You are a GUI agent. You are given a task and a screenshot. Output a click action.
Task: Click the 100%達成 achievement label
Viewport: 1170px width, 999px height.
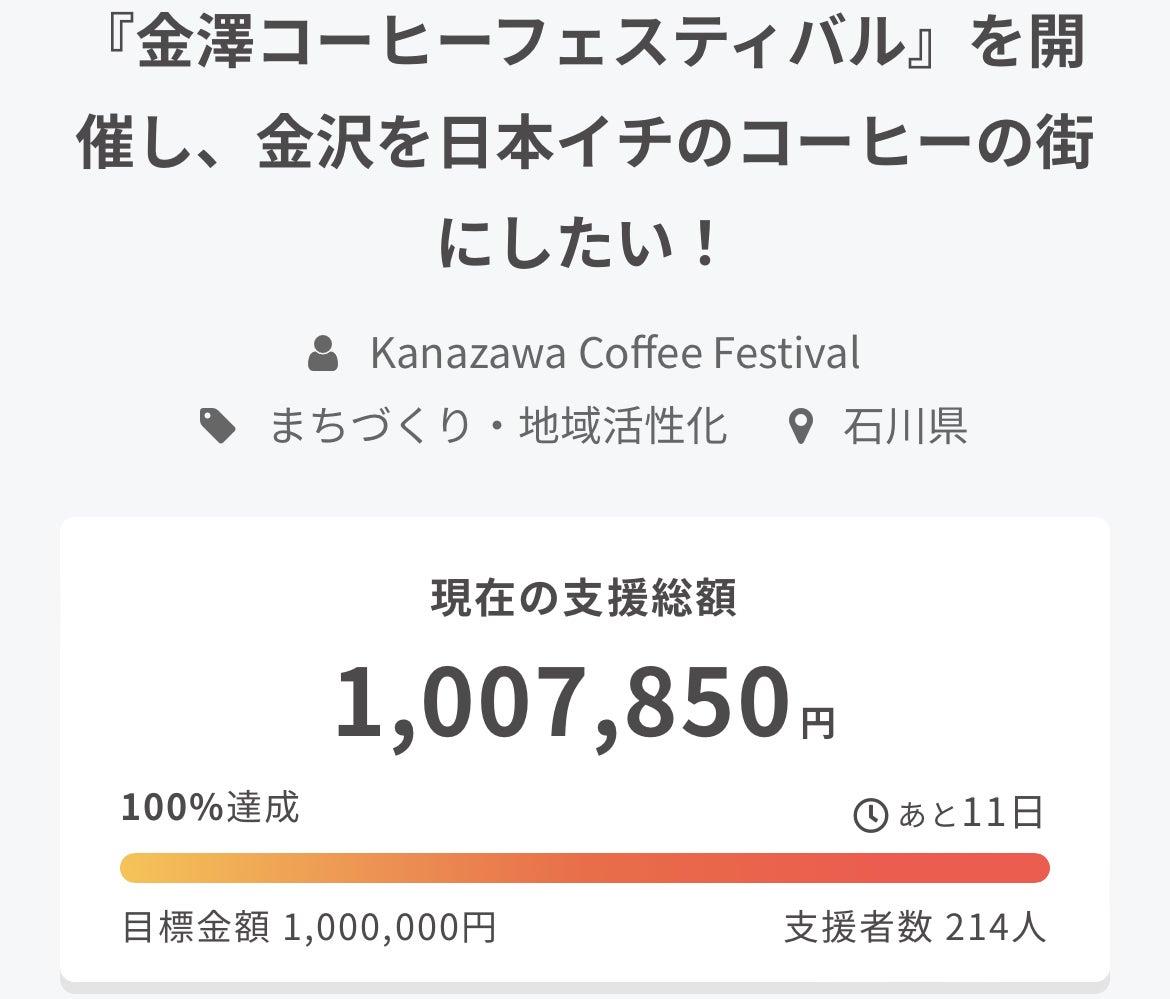(211, 807)
